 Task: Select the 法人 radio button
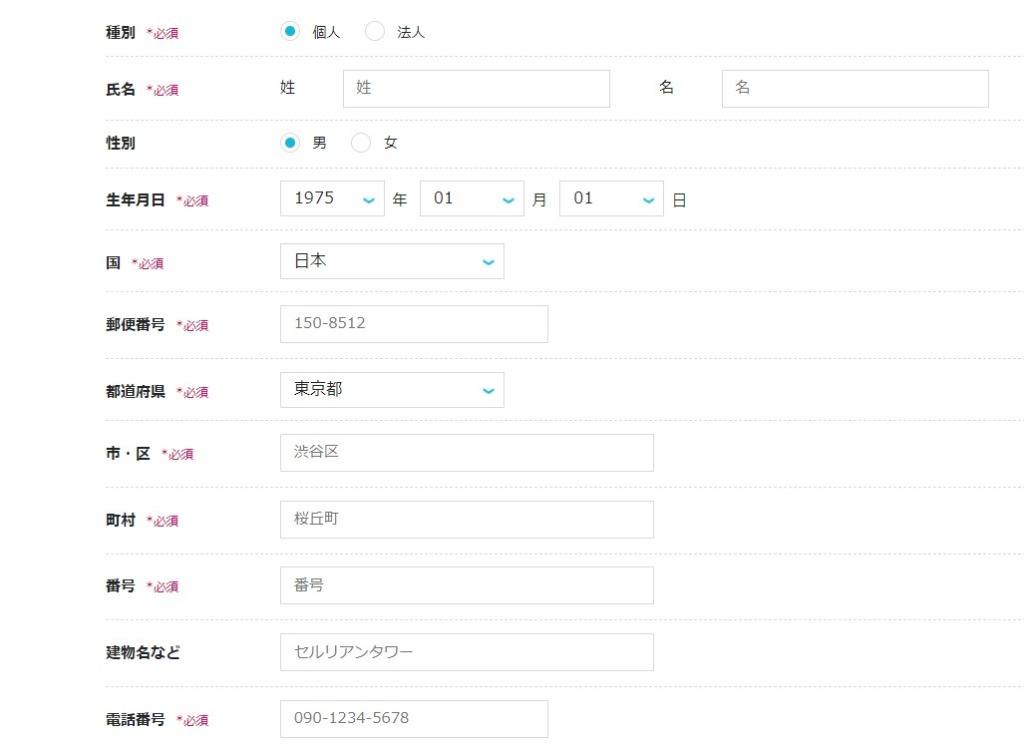point(375,31)
